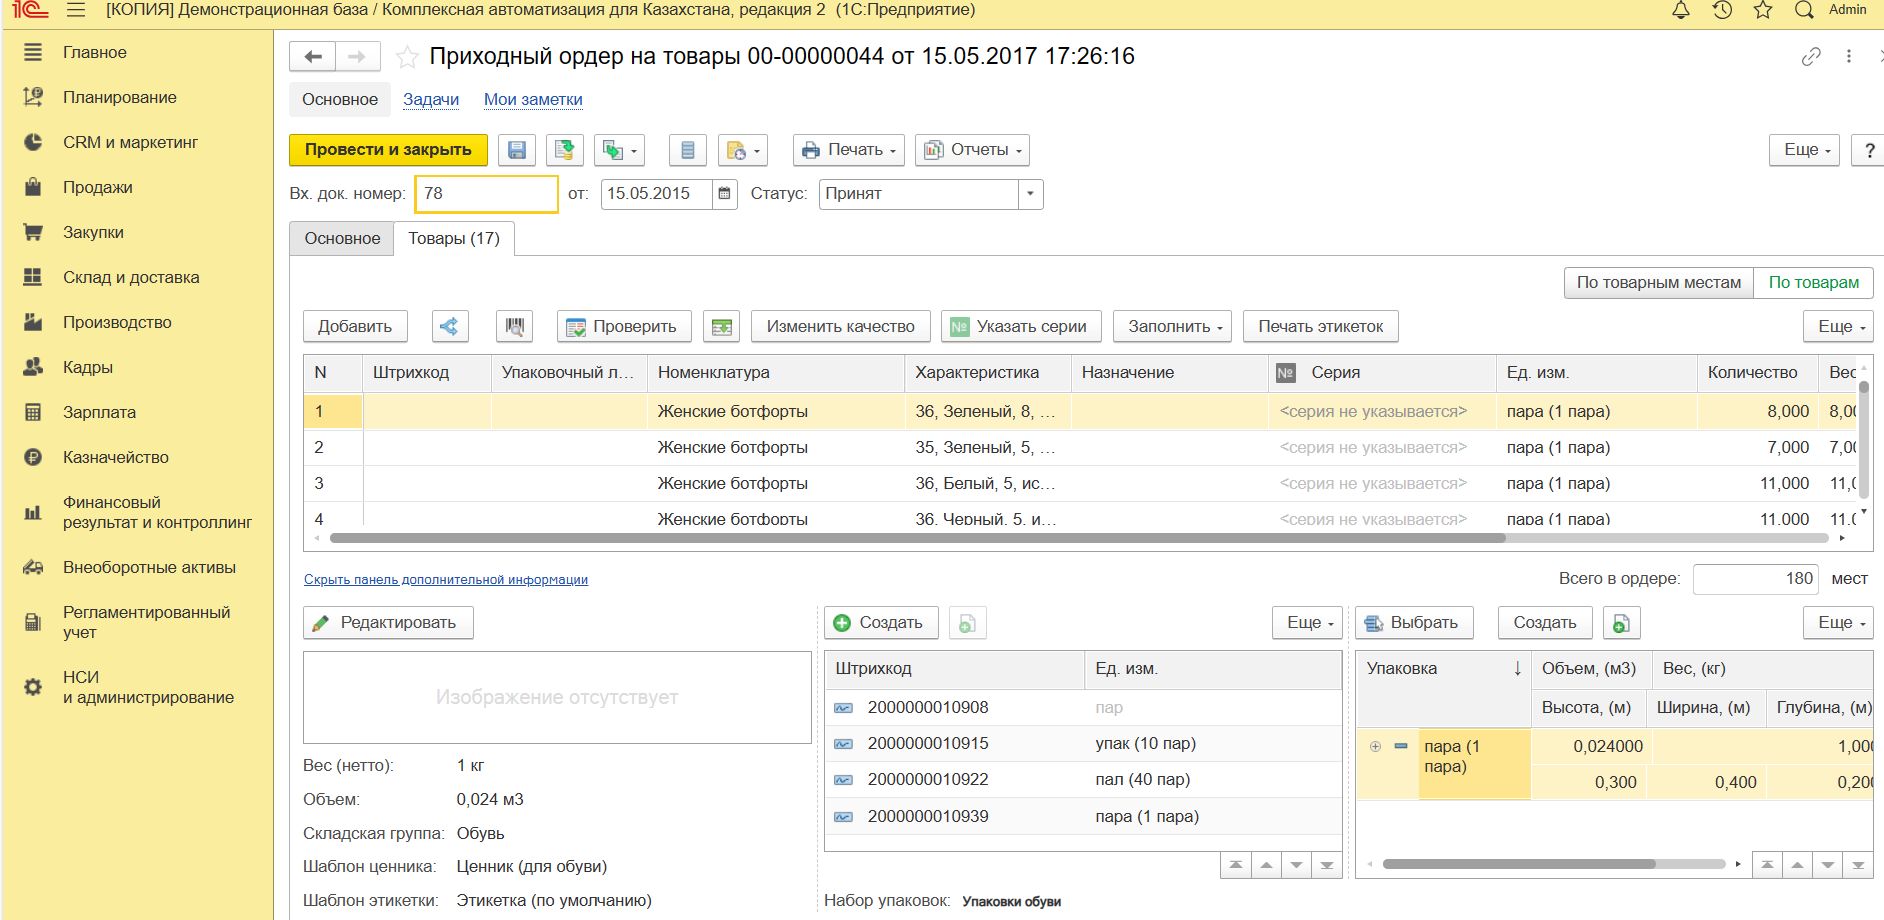The width and height of the screenshot is (1884, 920).
Task: Open calendar picker for document date
Action: click(x=725, y=194)
